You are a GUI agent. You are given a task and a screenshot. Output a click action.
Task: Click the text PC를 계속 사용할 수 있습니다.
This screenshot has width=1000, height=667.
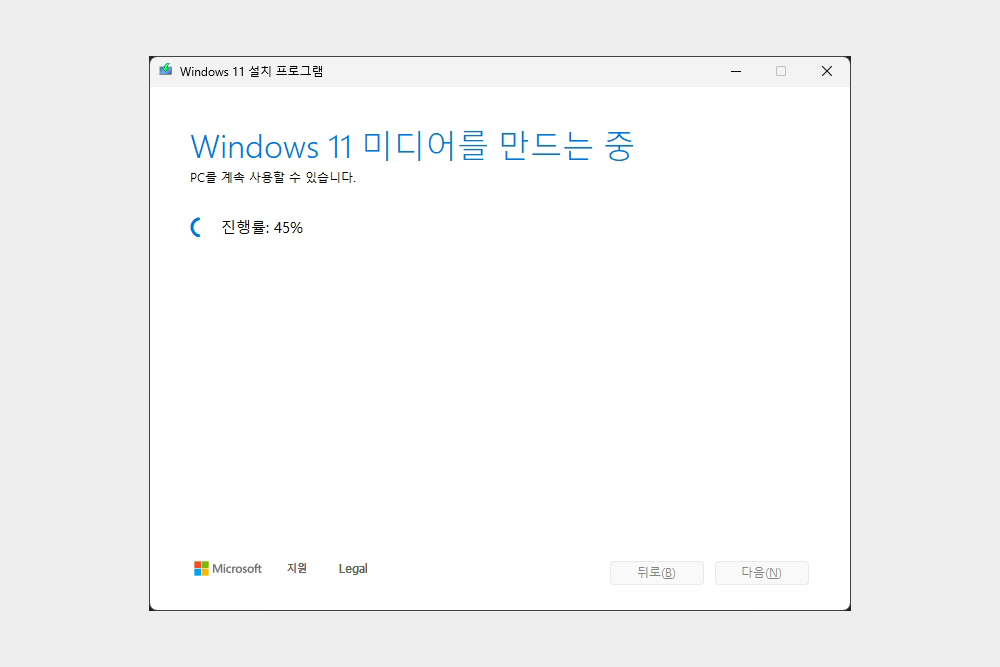coord(273,177)
